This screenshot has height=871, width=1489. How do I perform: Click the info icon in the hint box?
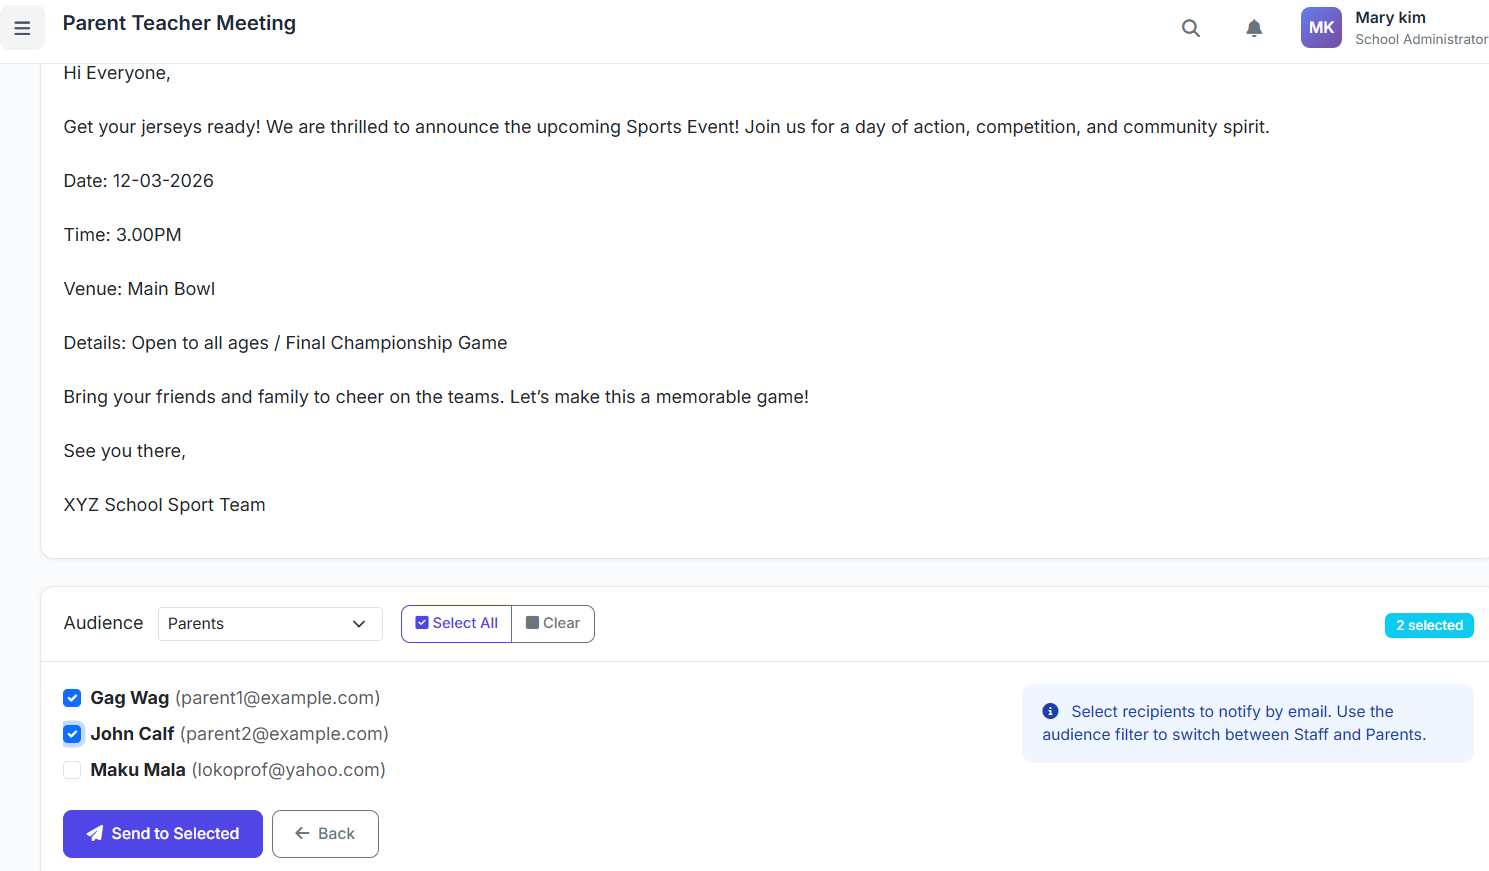pos(1050,711)
